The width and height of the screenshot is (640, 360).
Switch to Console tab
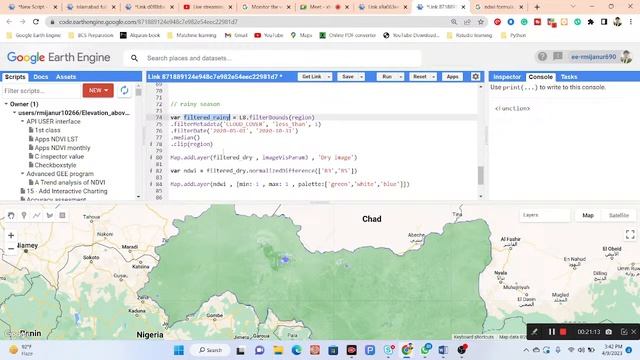pyautogui.click(x=540, y=77)
